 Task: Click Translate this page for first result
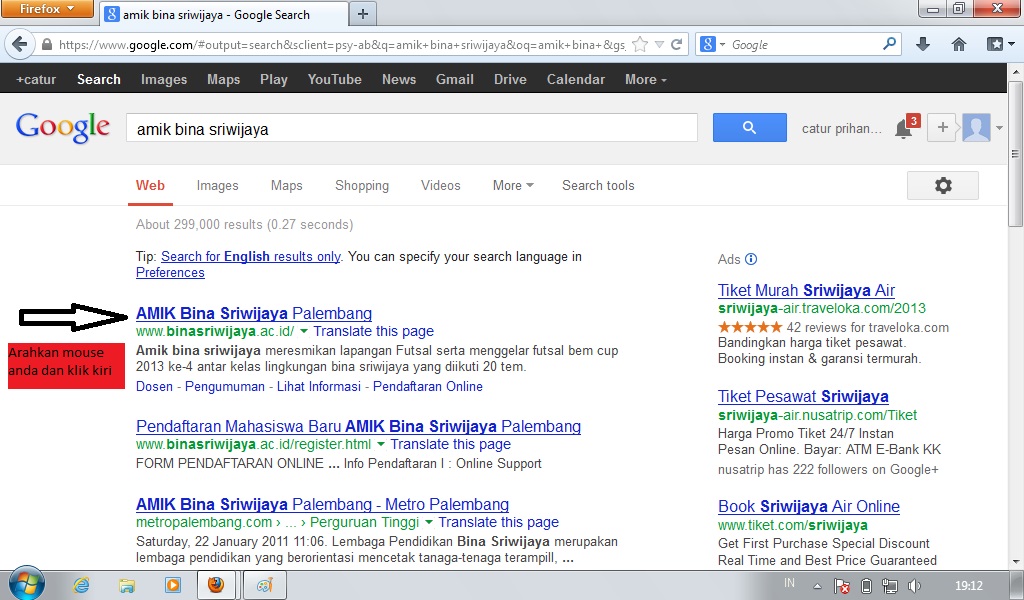pos(374,332)
